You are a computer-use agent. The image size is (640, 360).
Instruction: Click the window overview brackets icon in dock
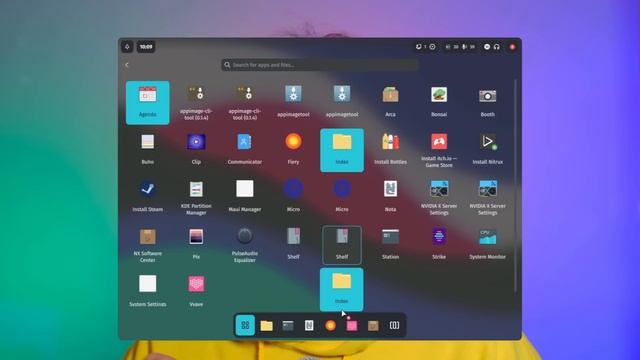394,325
